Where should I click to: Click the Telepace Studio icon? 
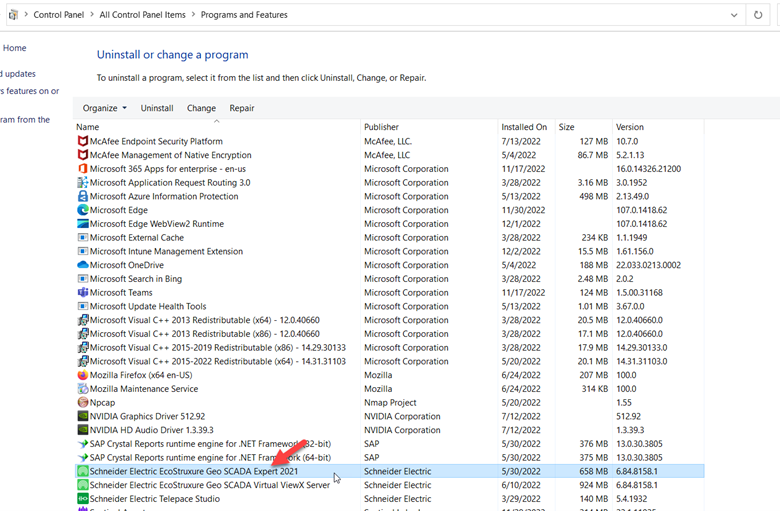point(83,499)
